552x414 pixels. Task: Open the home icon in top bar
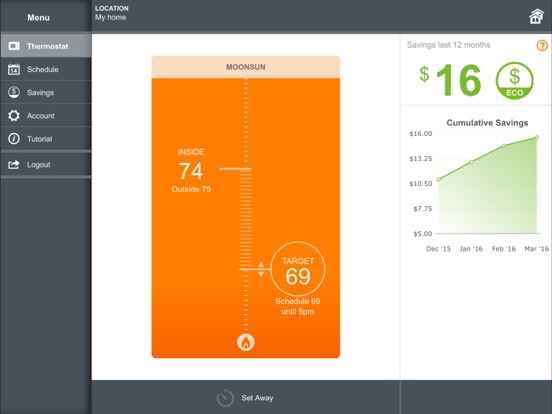coord(536,17)
